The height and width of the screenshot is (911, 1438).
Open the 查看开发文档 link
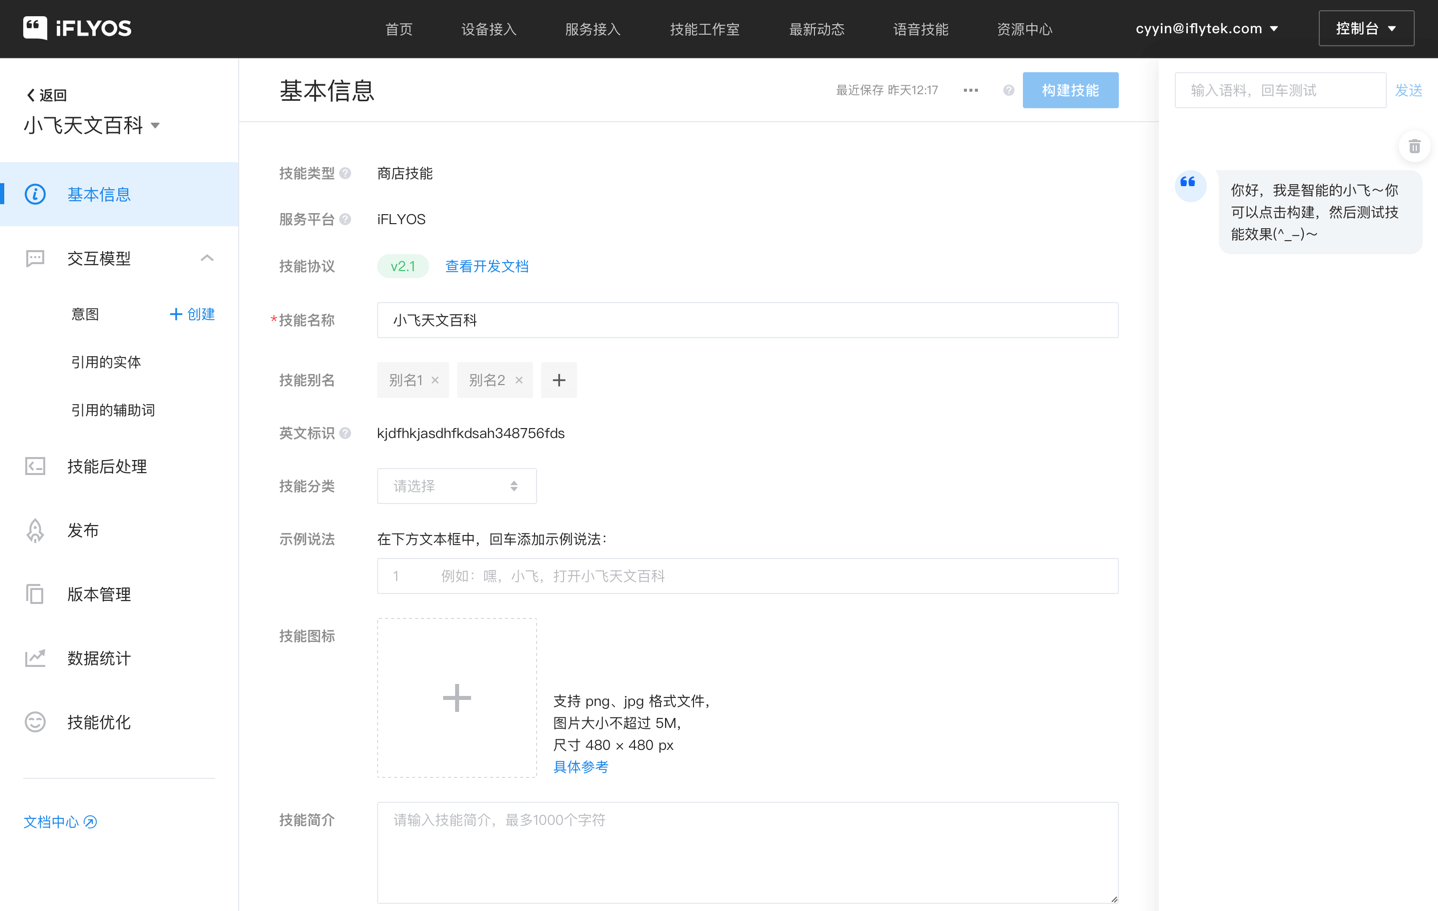coord(487,266)
